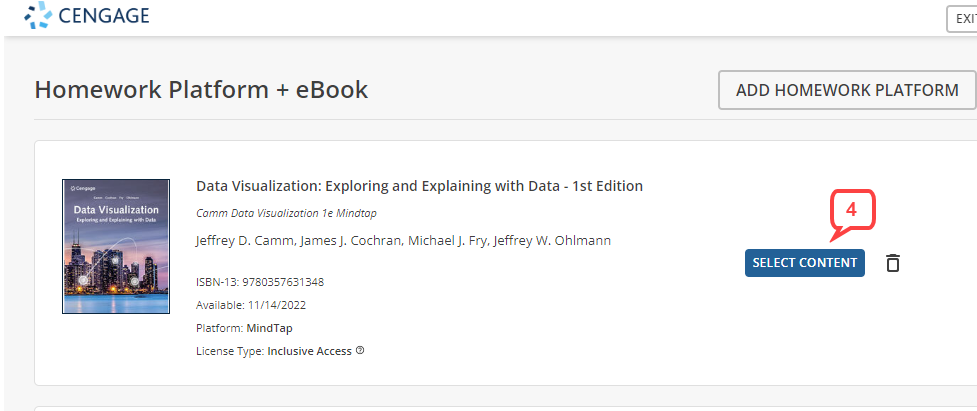Select the ISBN-13 number 9780357631348
This screenshot has height=411, width=977.
click(283, 282)
